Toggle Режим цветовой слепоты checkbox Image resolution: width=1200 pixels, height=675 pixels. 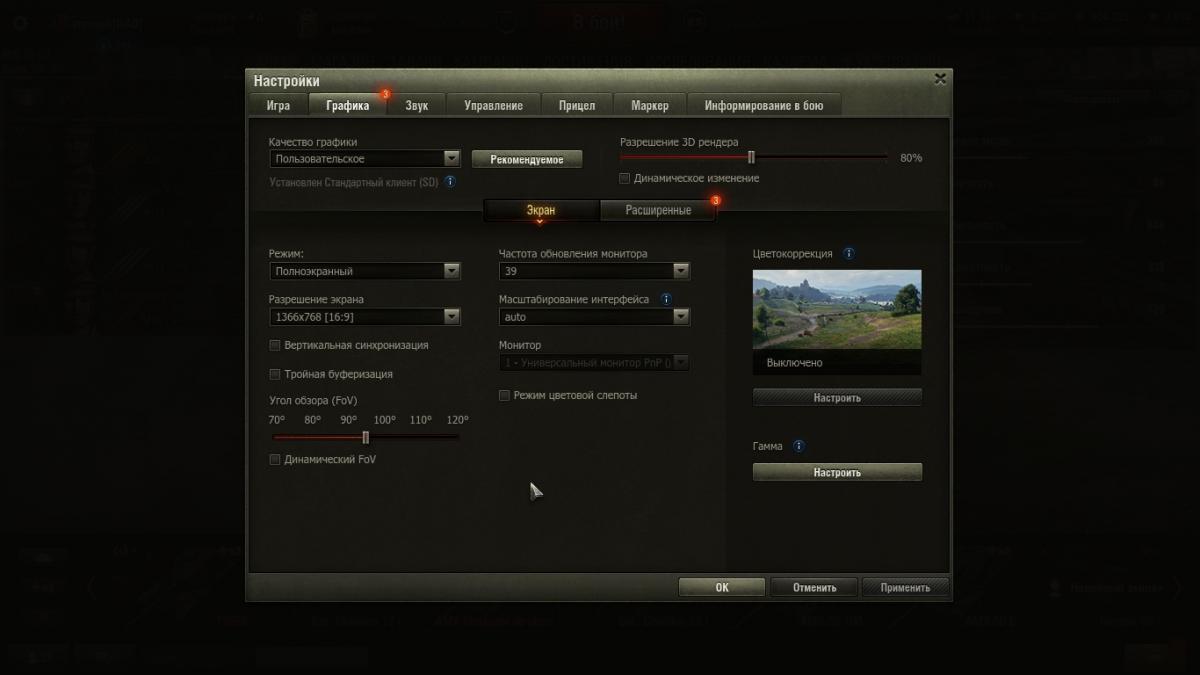(x=505, y=395)
